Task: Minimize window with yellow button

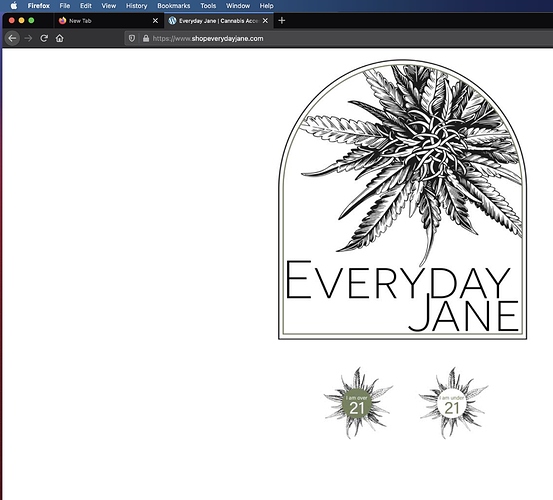Action: point(22,20)
